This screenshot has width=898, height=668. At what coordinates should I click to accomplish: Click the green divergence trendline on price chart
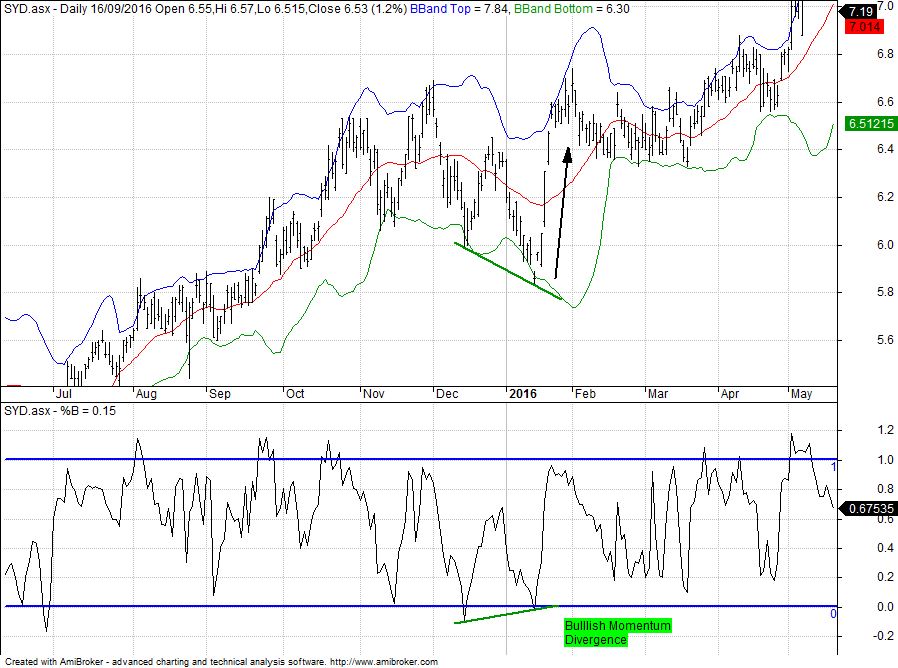click(x=507, y=271)
